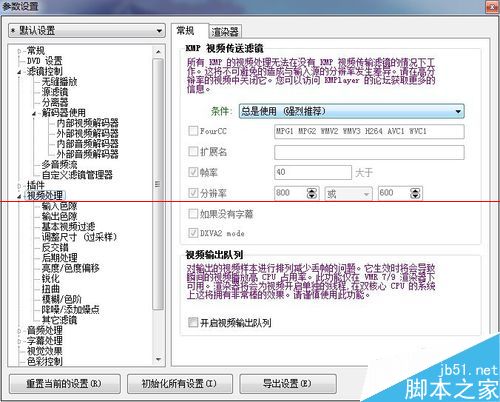
Task: Toggle the 扩展名 checkbox
Action: [193, 152]
